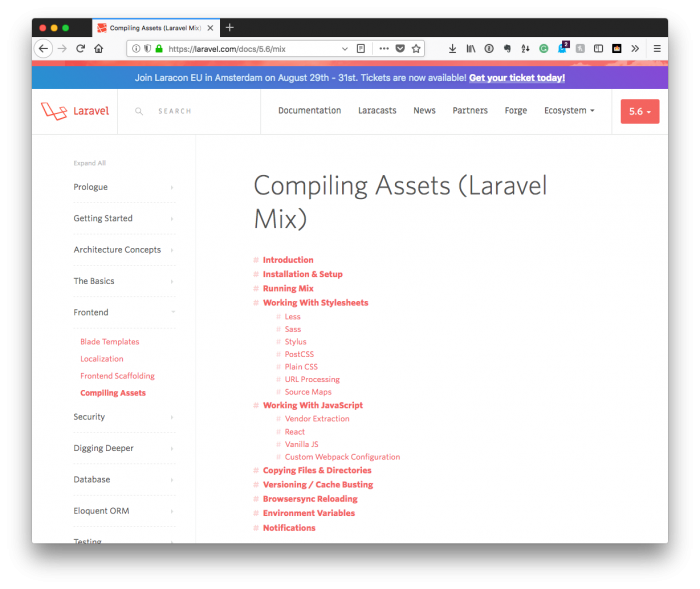Jump to Browsersync Reloading section
The height and width of the screenshot is (589, 700).
pos(310,499)
